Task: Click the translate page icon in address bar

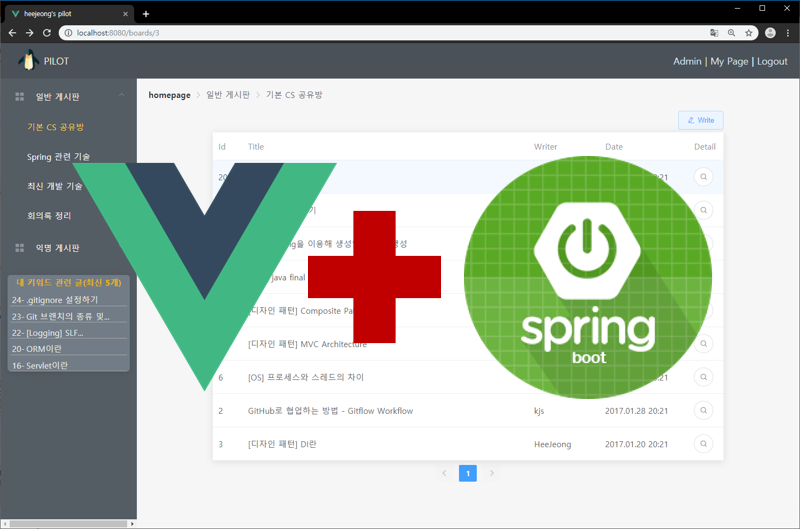Action: click(714, 33)
